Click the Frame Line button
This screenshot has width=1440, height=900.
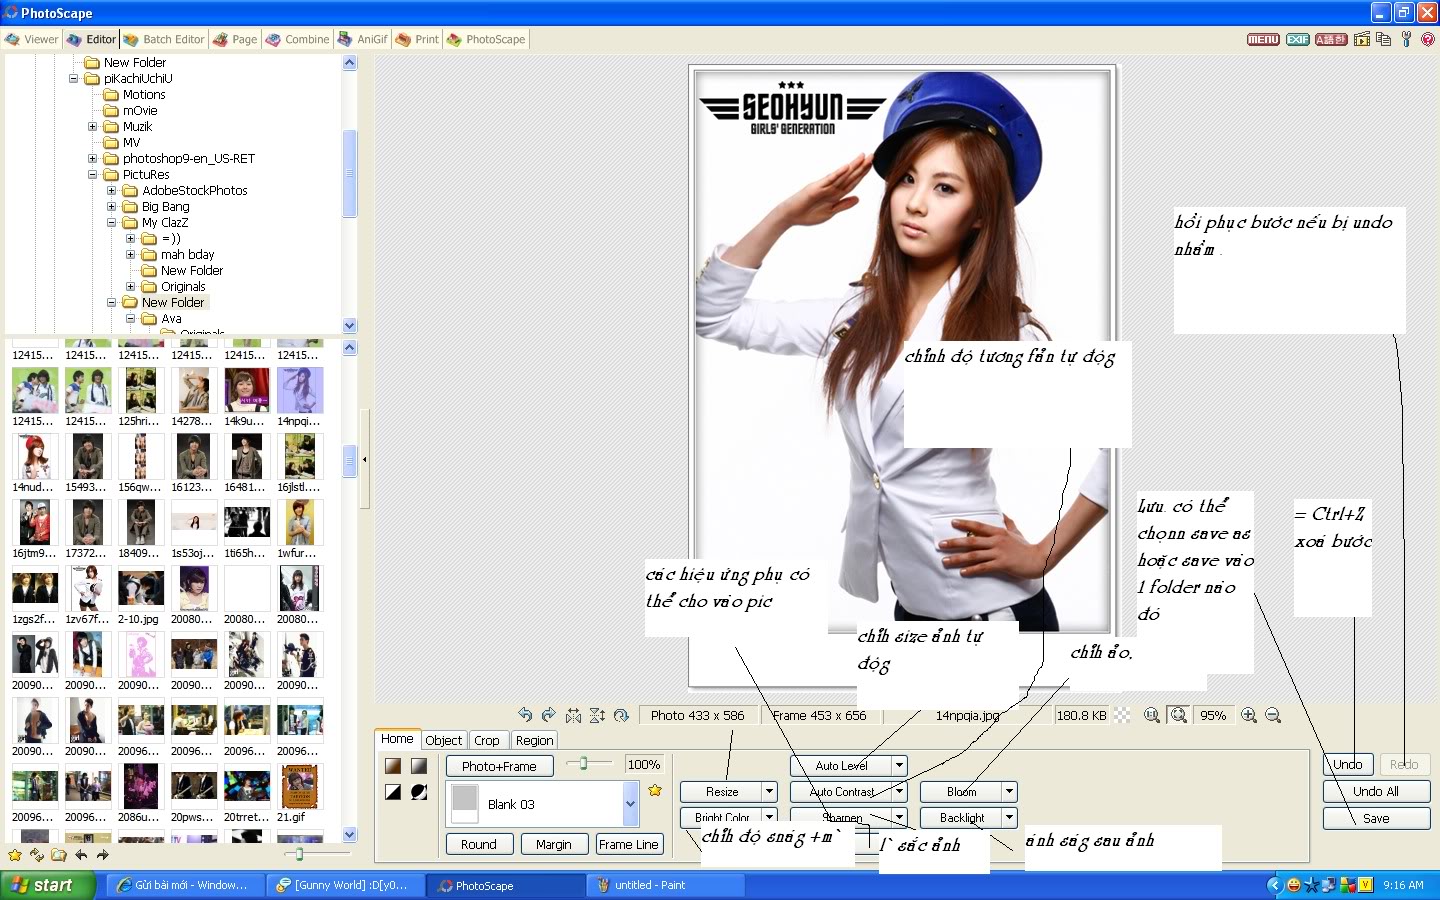(628, 844)
